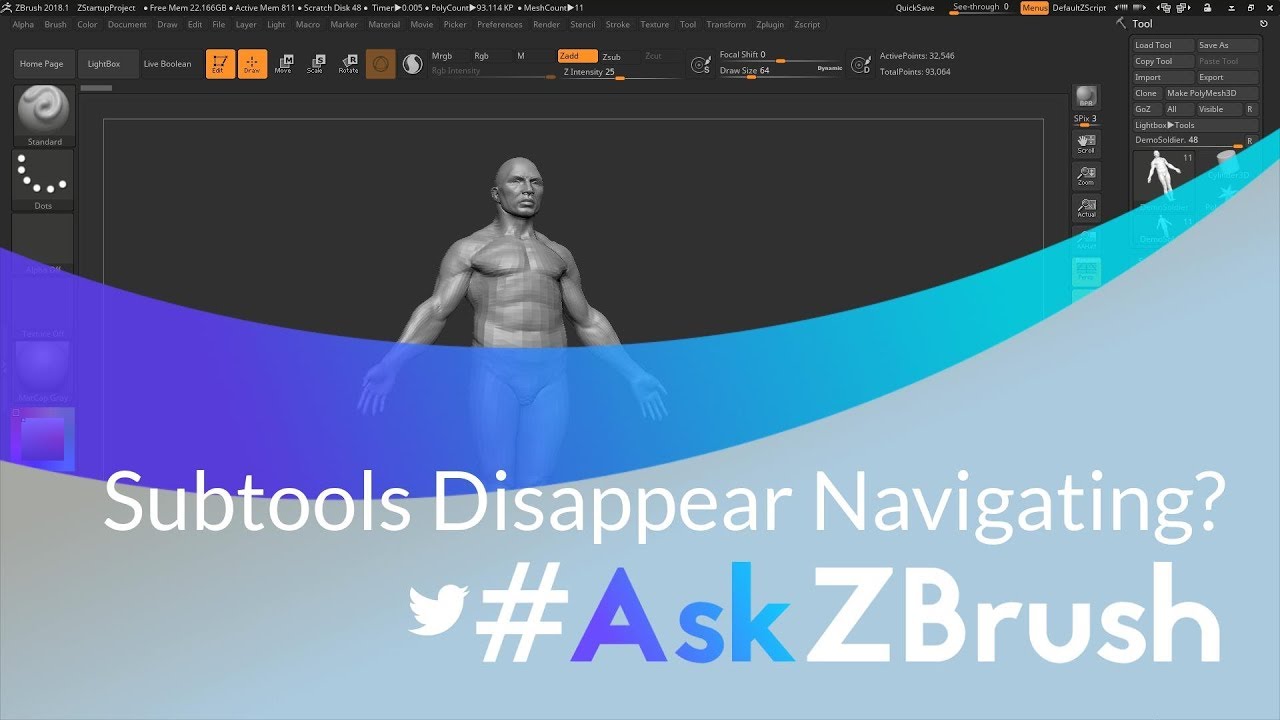The image size is (1280, 720).
Task: Click the DemoSoldier 48 tool slider
Action: click(1189, 141)
